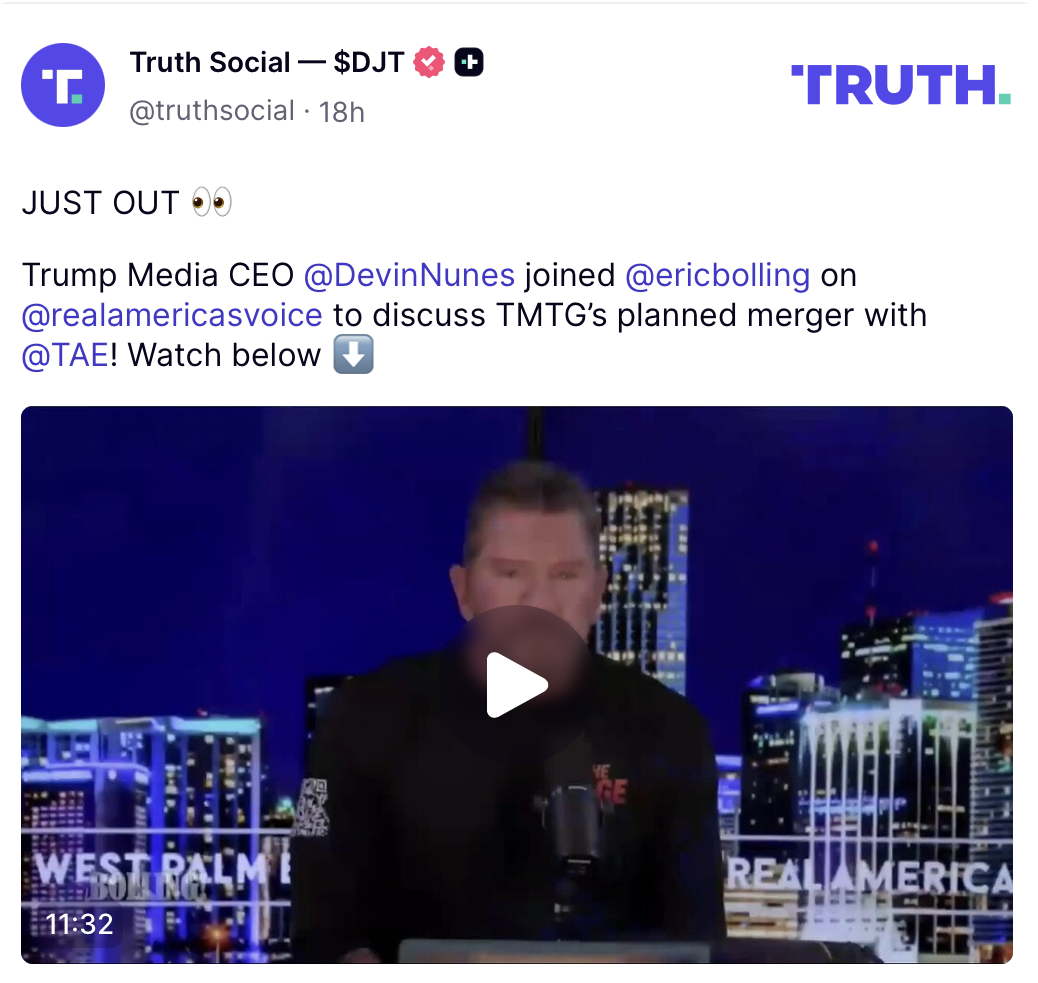Viewport: 1038px width, 983px height.
Task: Click the JUST OUT post text
Action: point(100,203)
